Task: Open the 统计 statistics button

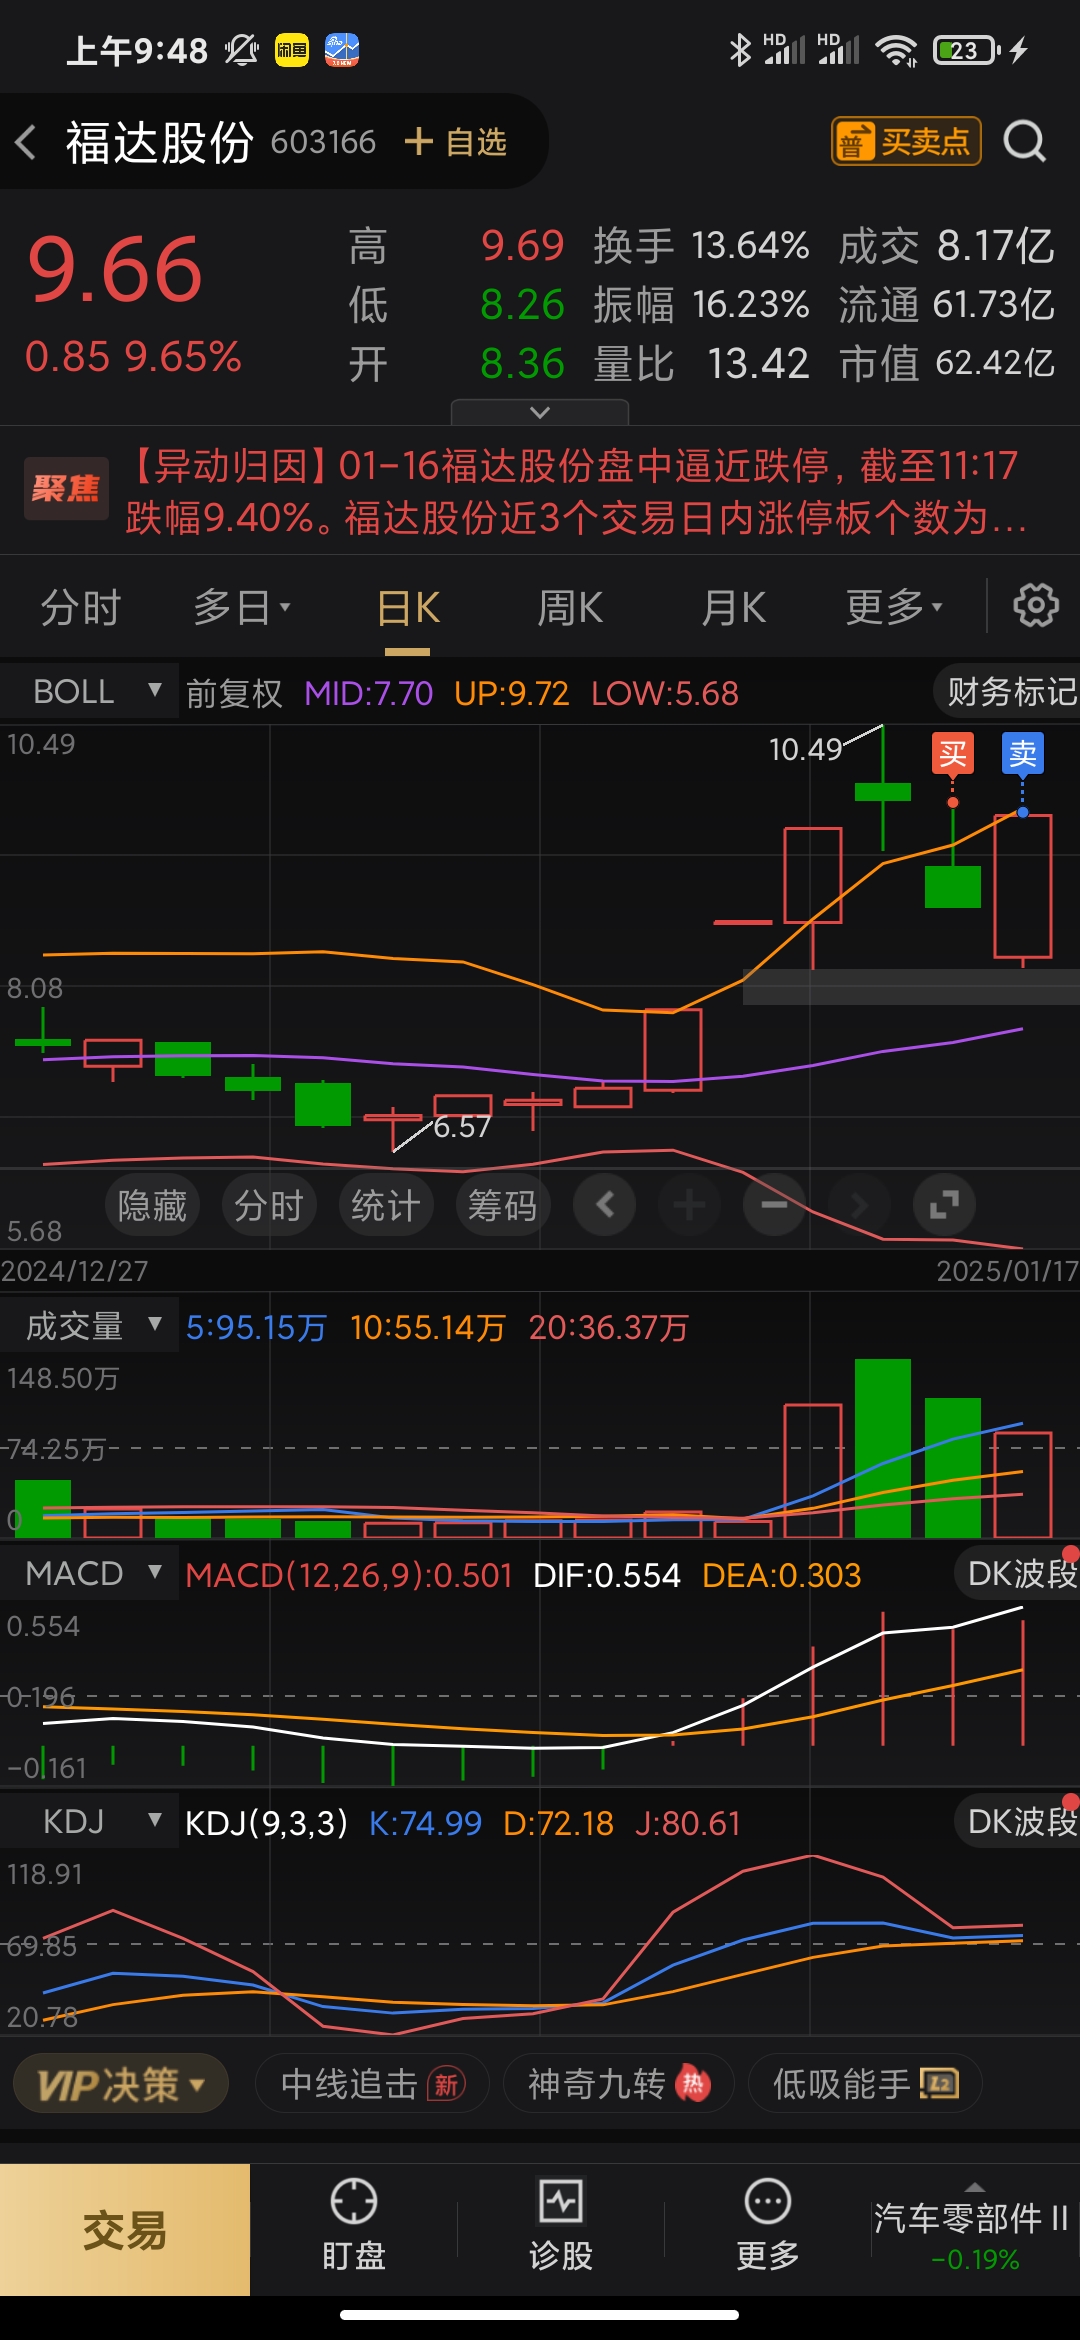Action: [386, 1205]
